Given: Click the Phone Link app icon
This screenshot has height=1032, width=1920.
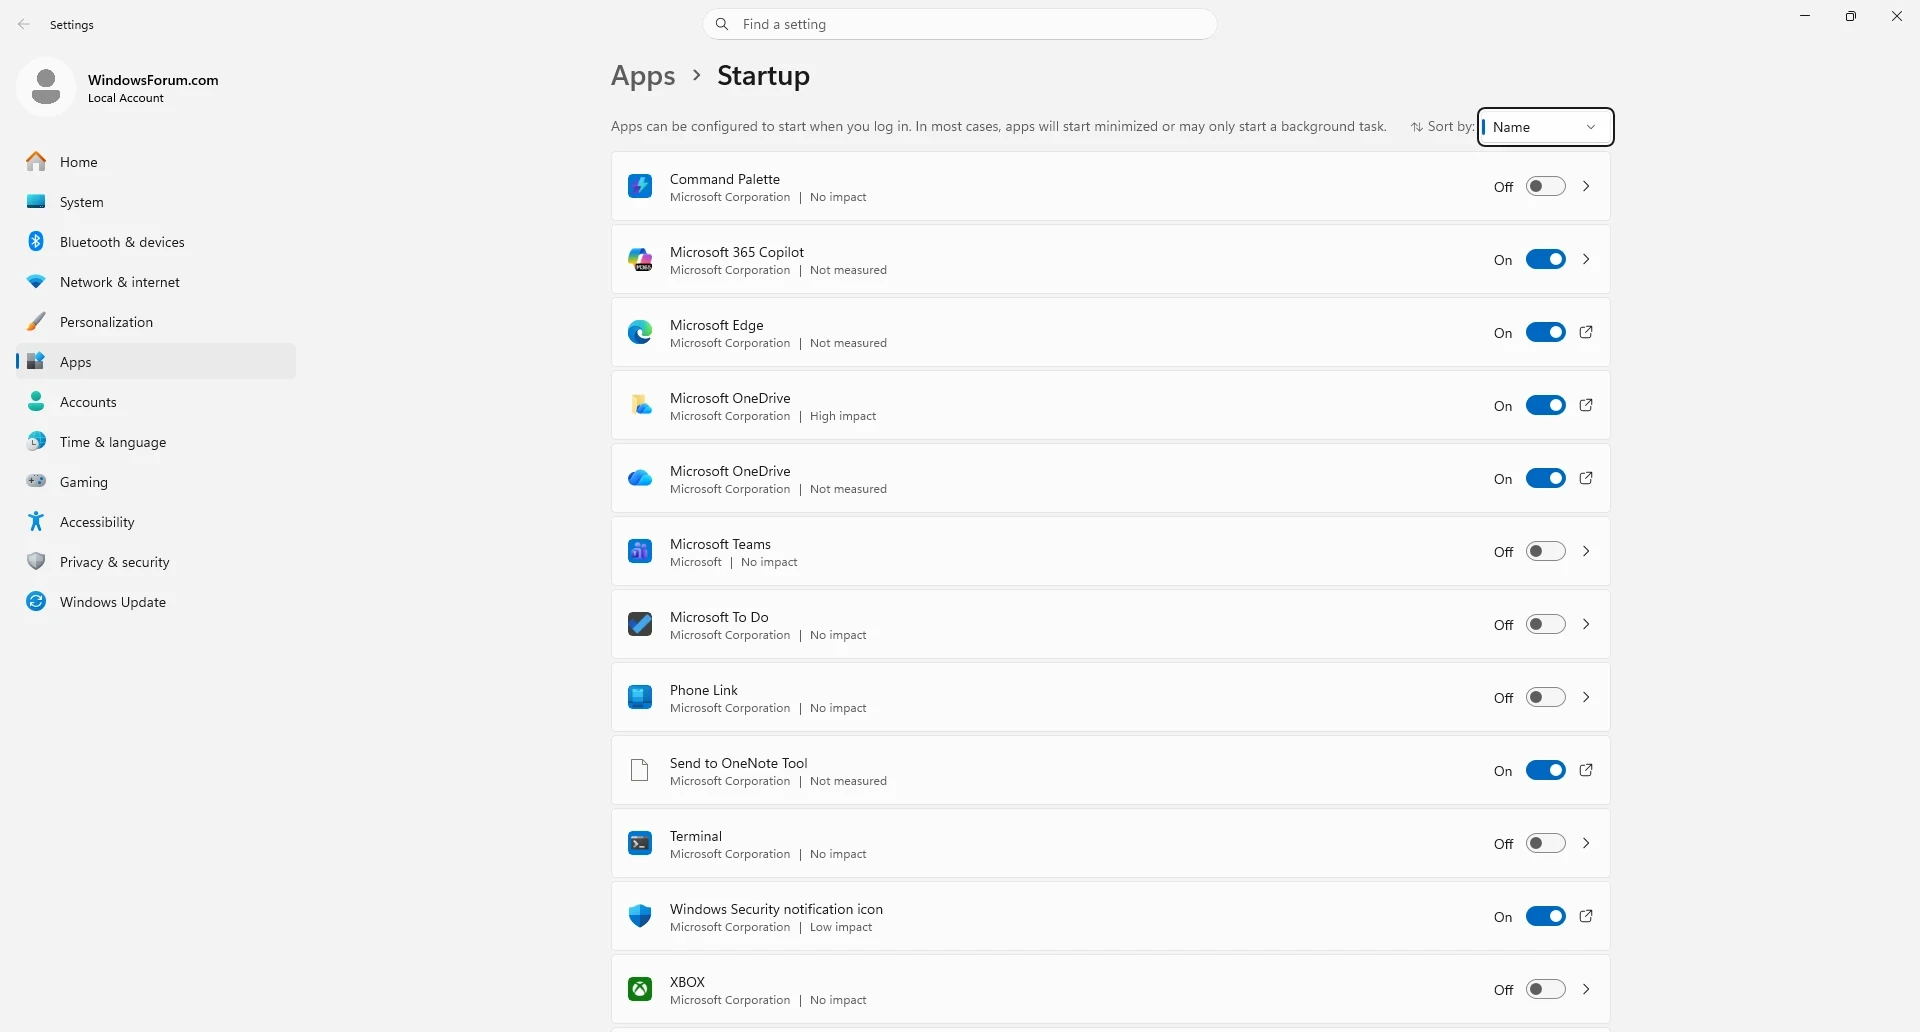Looking at the screenshot, I should click(x=640, y=698).
